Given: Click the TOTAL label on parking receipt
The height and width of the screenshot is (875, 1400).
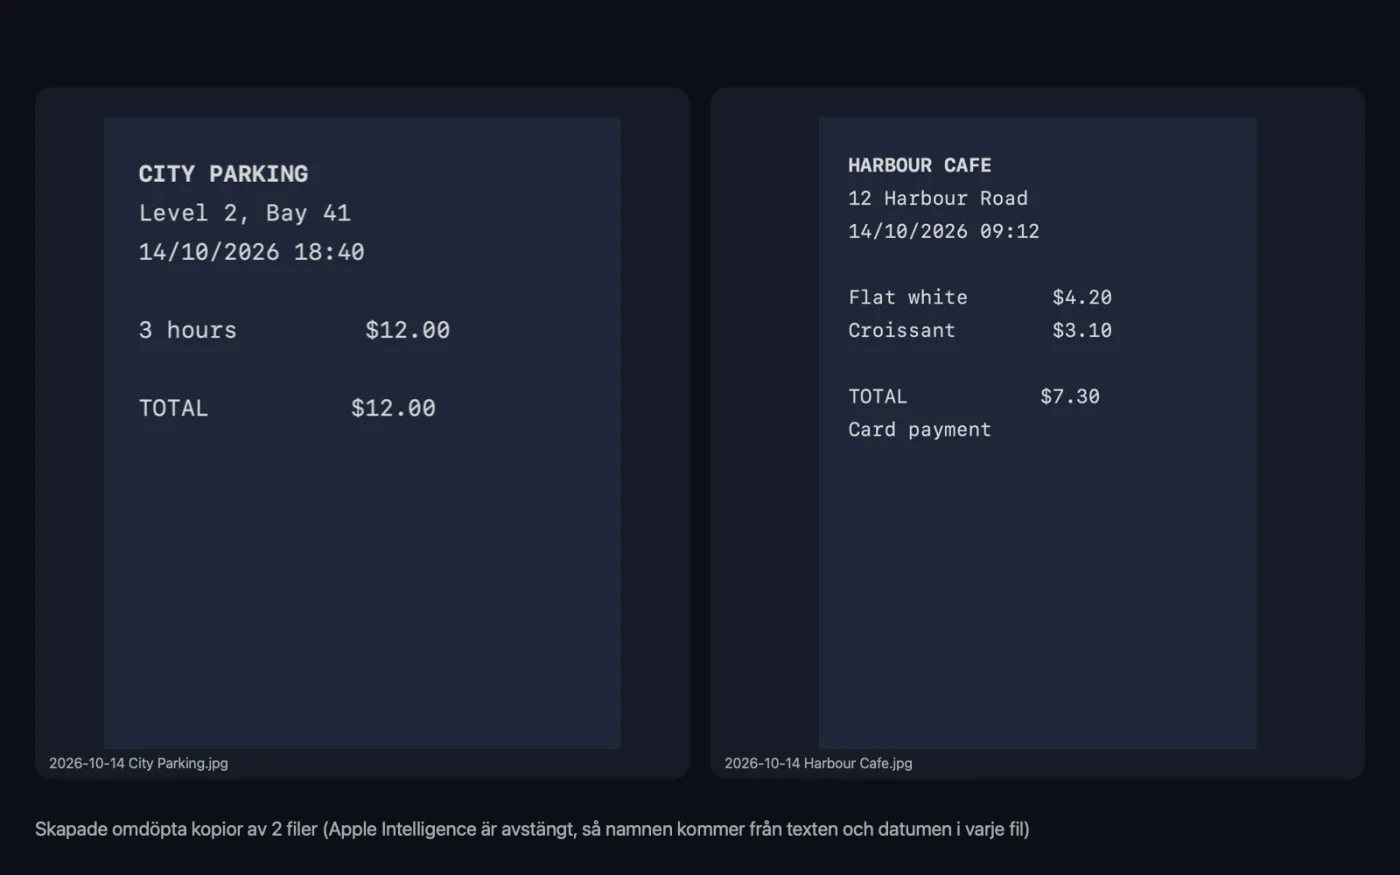Looking at the screenshot, I should coord(173,408).
